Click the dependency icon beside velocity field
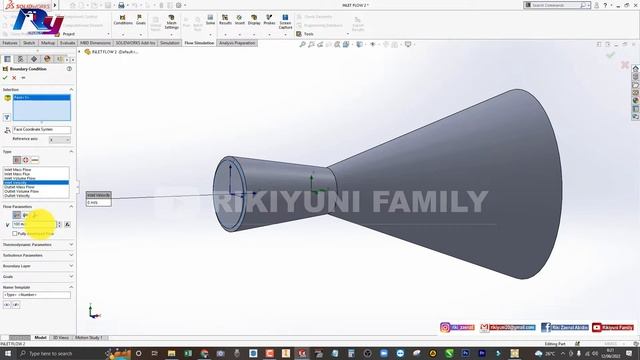 [x=67, y=224]
